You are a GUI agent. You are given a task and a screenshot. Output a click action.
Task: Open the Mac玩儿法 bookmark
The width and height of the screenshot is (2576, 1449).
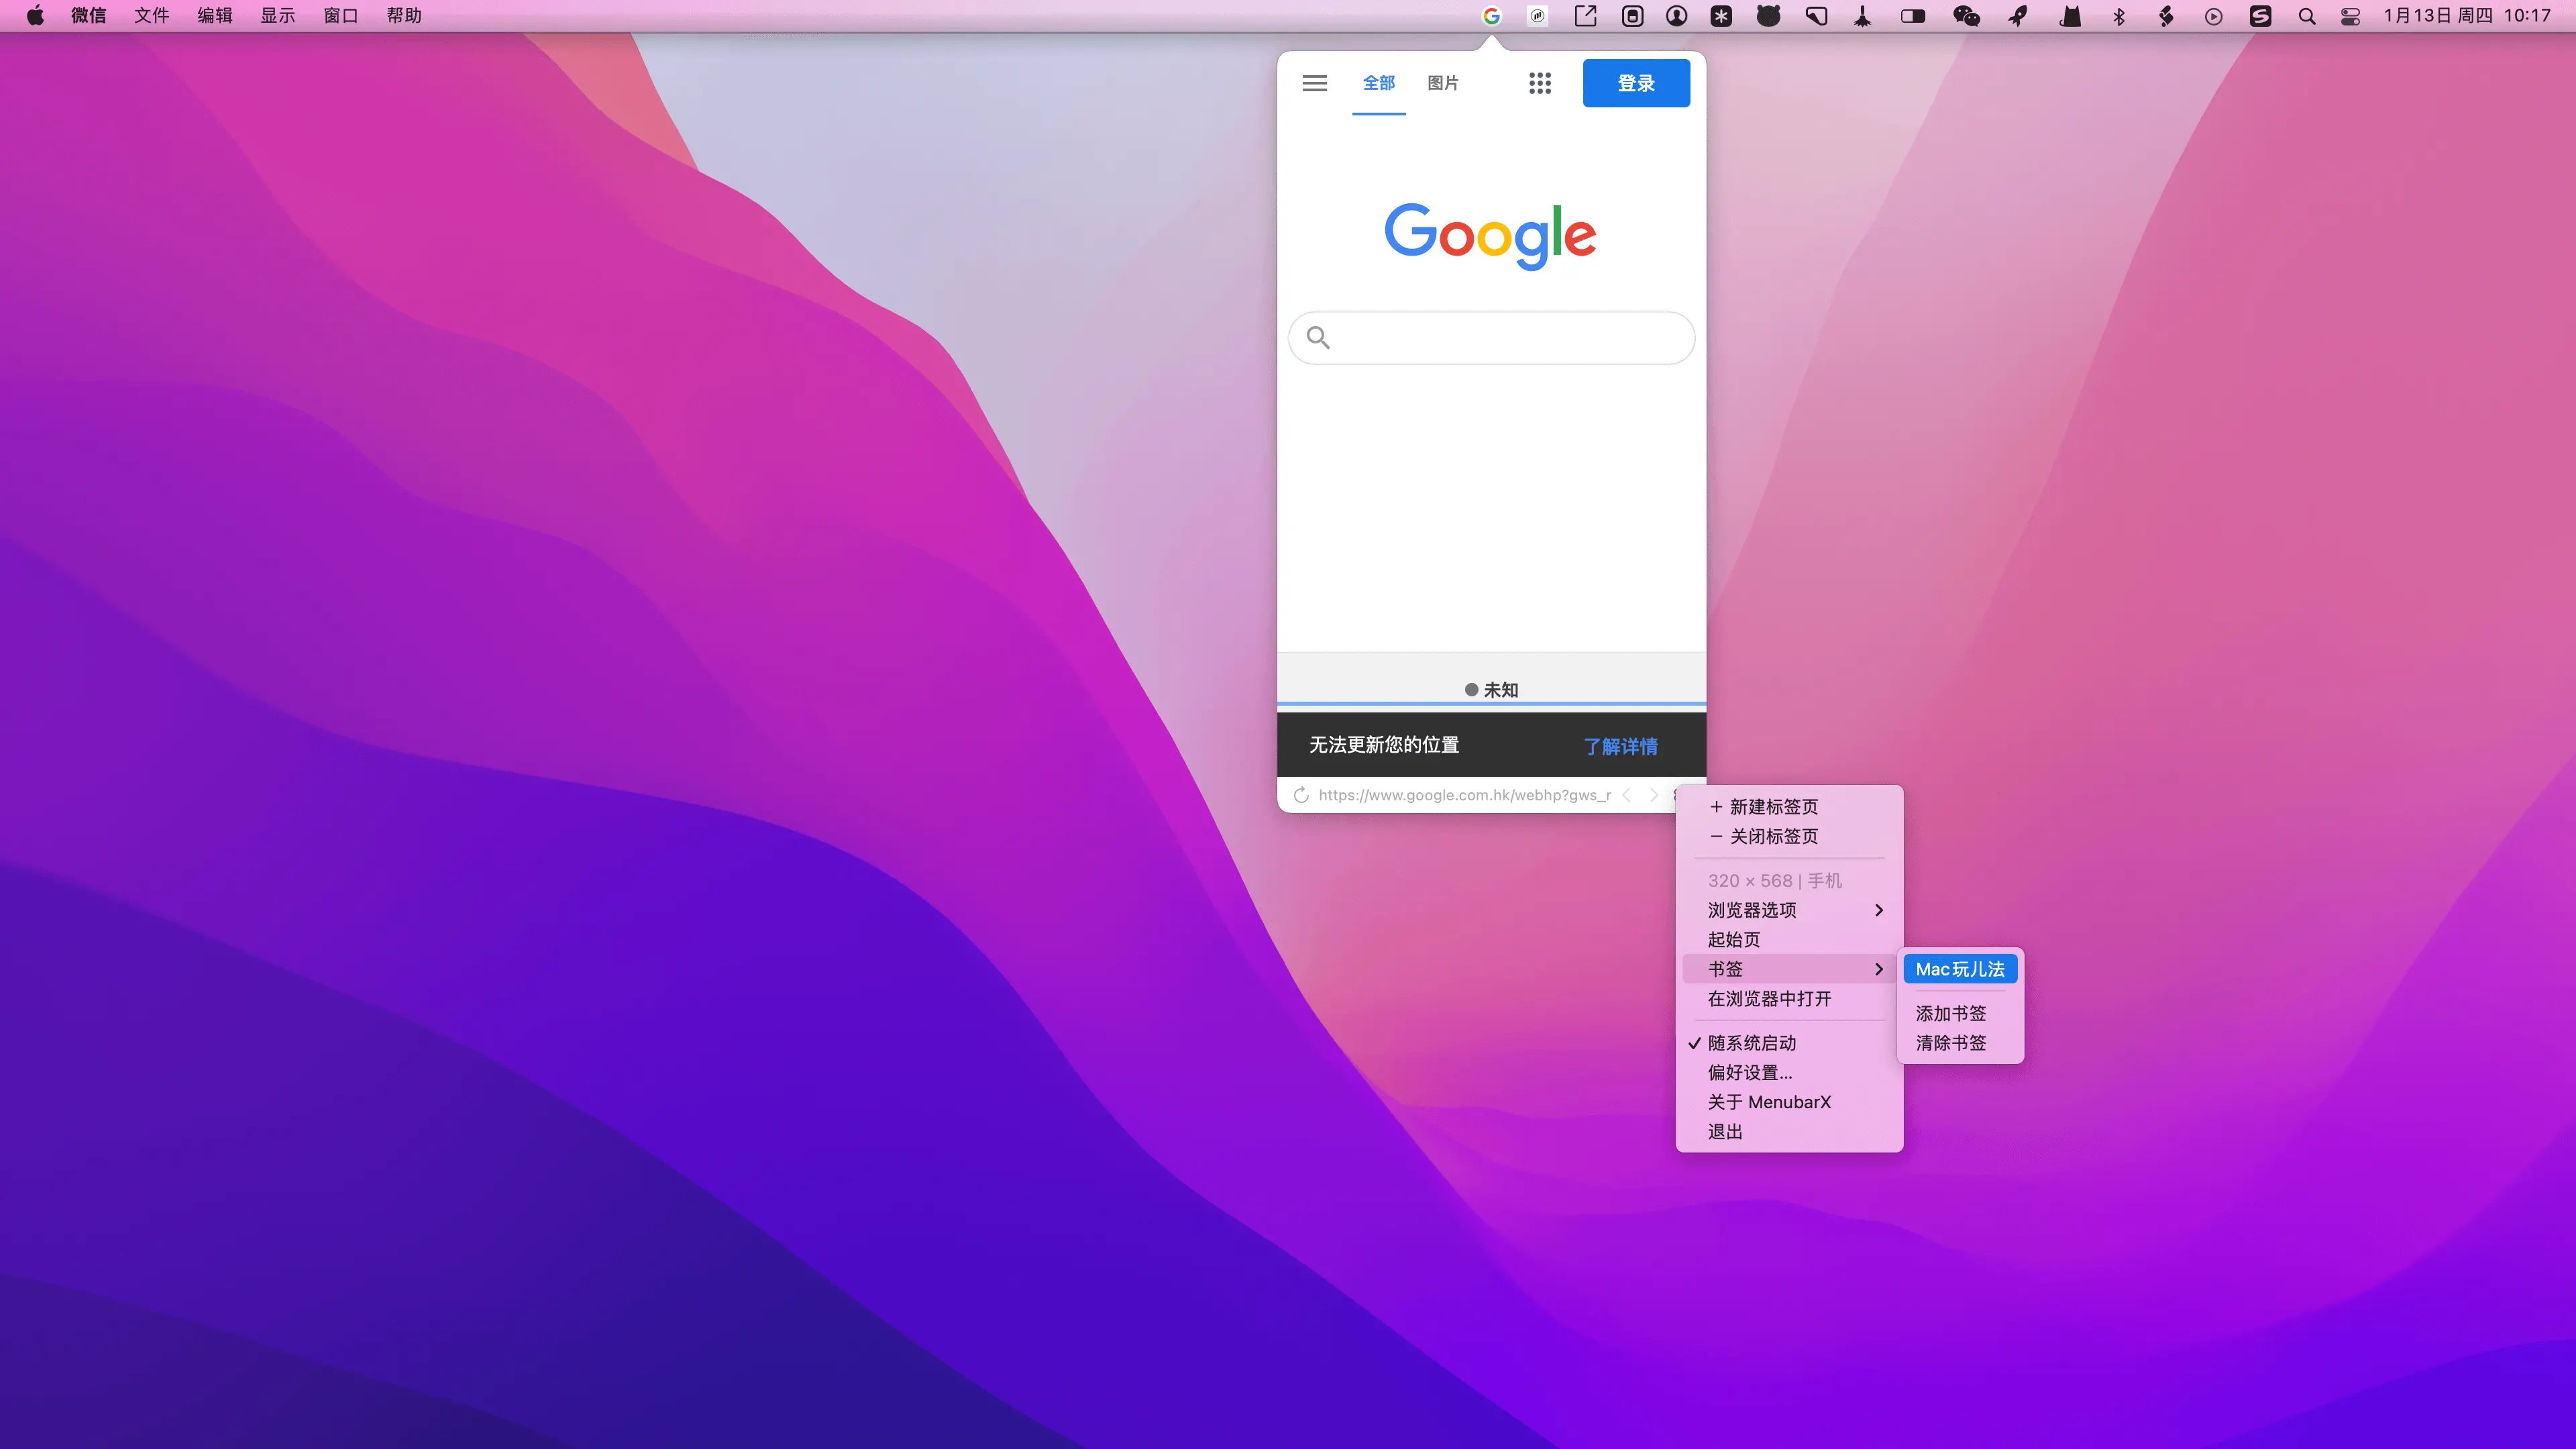click(x=1960, y=969)
